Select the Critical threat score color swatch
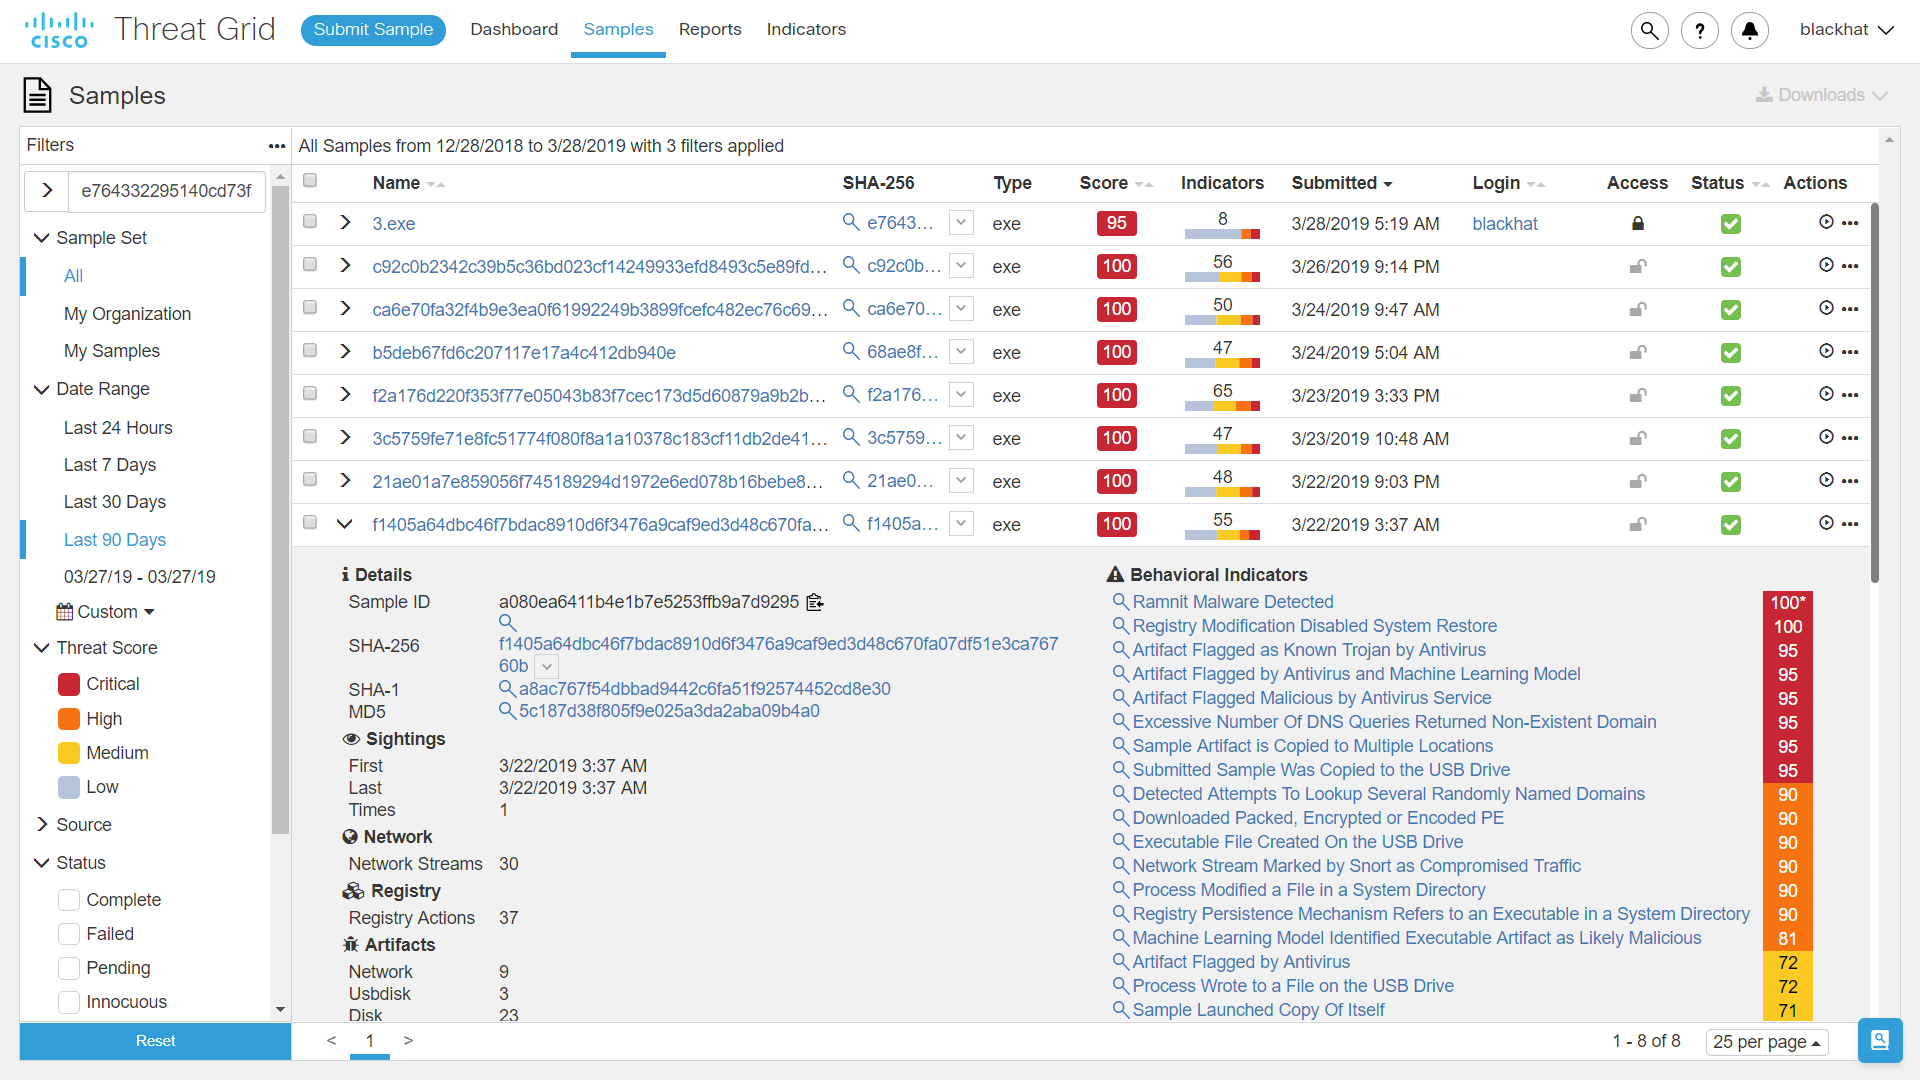The height and width of the screenshot is (1080, 1920). 69,684
